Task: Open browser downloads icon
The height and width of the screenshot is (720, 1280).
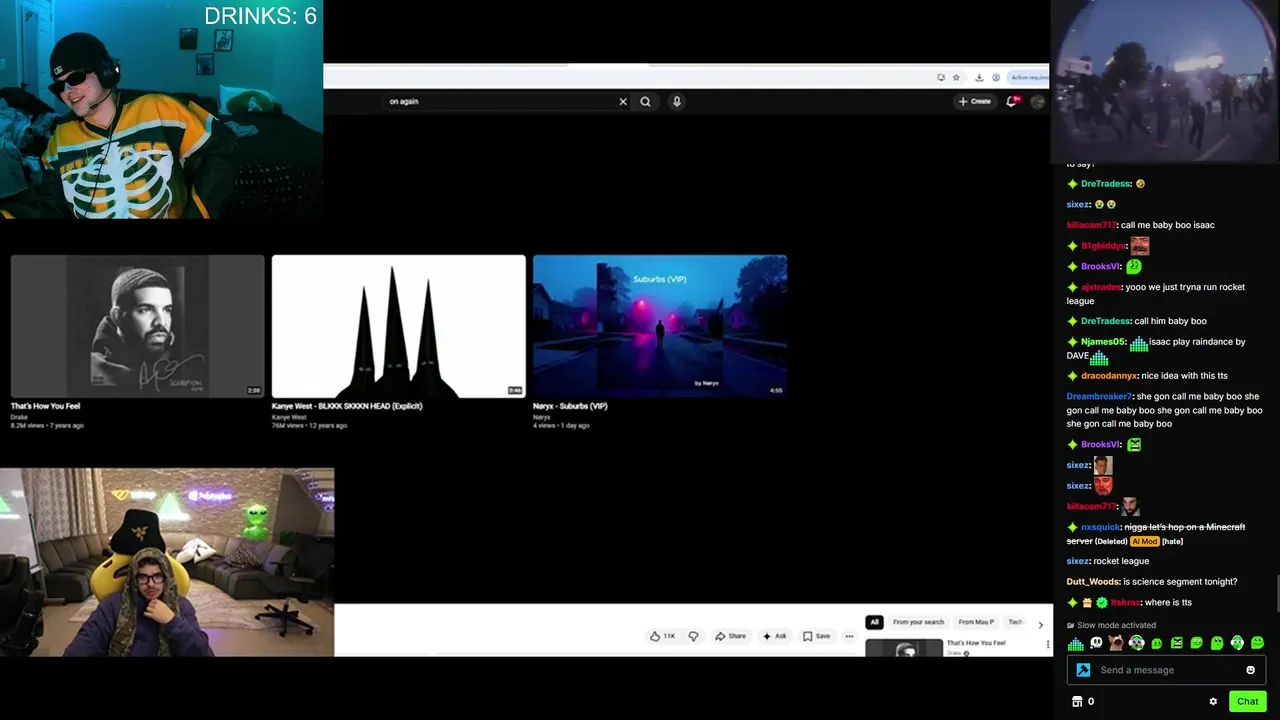Action: tap(979, 77)
